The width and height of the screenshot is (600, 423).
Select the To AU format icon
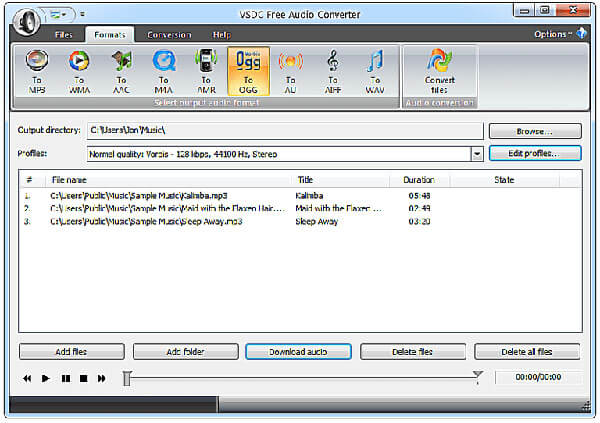pyautogui.click(x=290, y=72)
